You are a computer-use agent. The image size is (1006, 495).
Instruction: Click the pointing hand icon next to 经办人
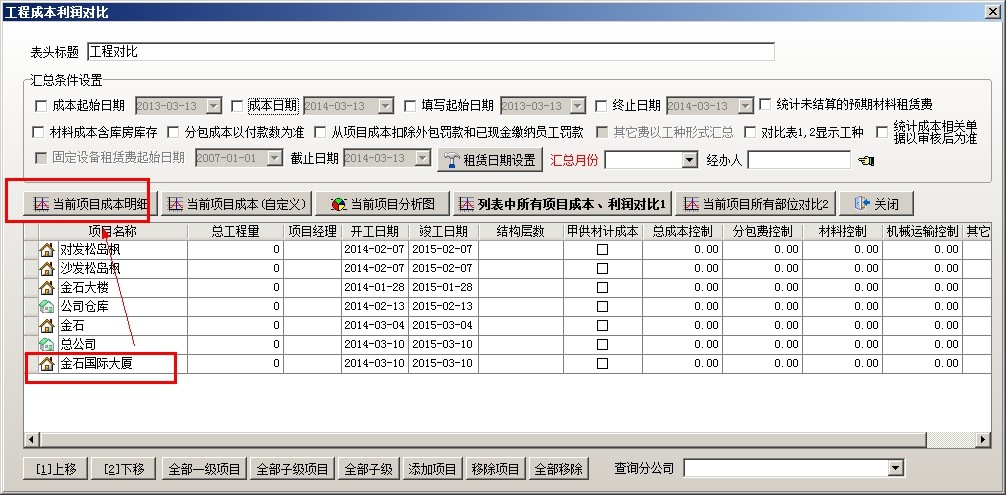(866, 160)
